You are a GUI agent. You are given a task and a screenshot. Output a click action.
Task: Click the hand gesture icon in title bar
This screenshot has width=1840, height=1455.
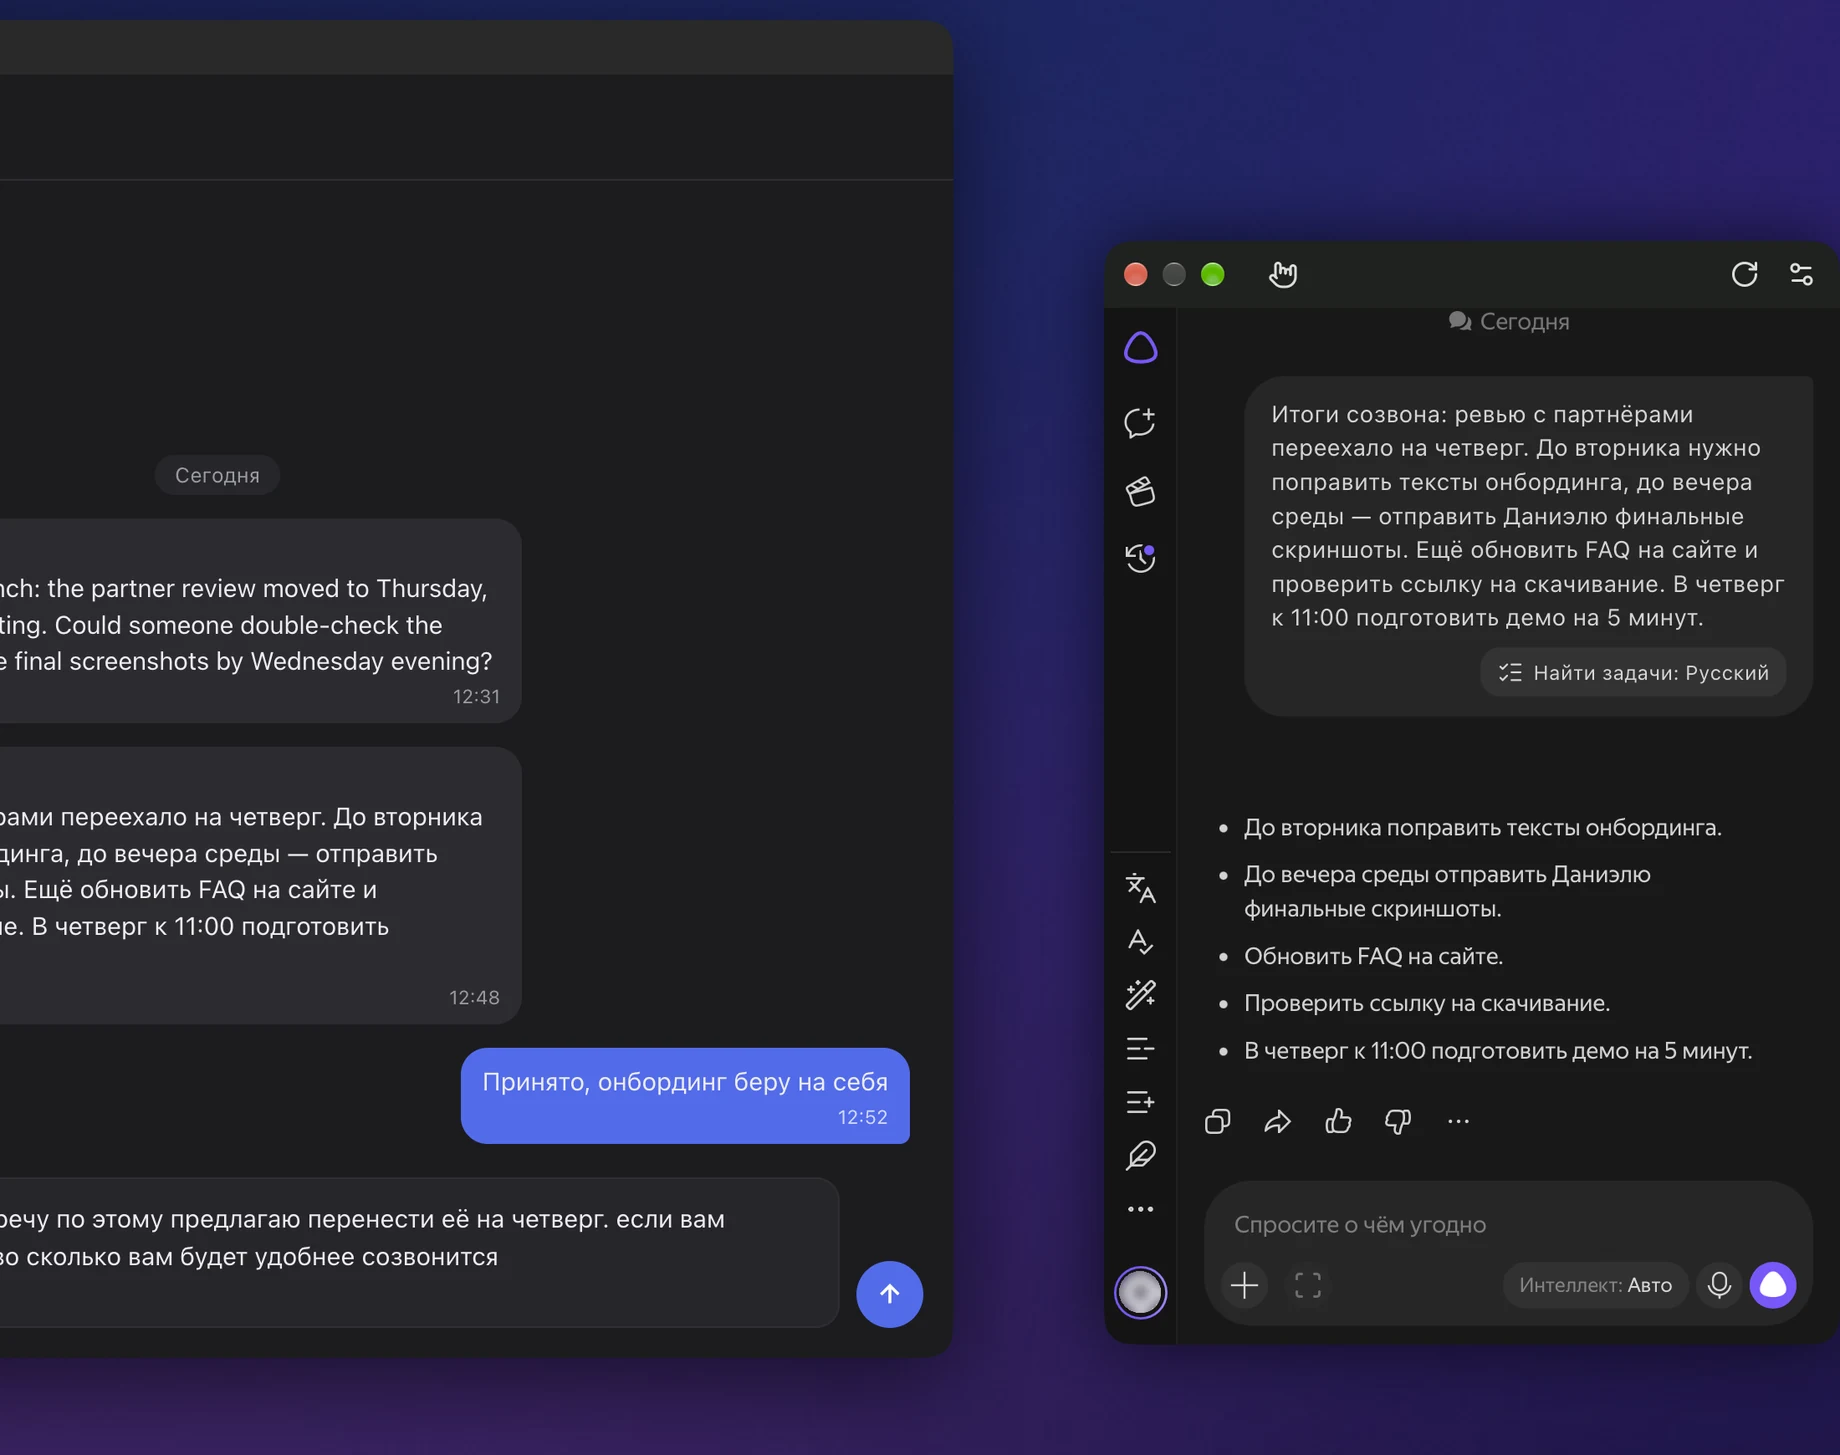pos(1283,274)
